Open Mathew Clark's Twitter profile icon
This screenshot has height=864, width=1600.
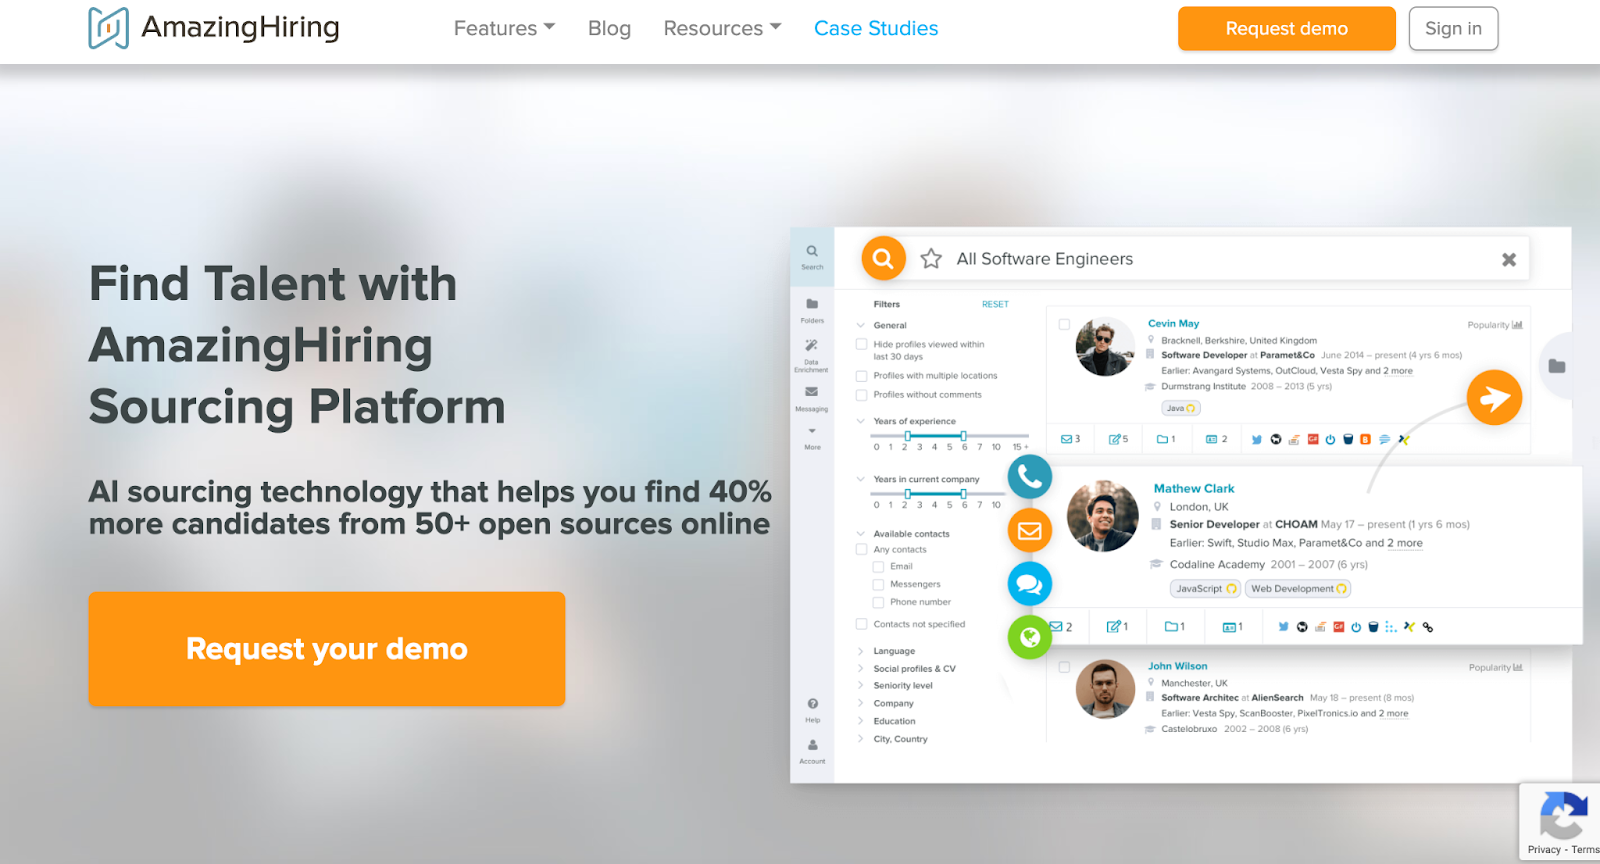click(x=1284, y=627)
